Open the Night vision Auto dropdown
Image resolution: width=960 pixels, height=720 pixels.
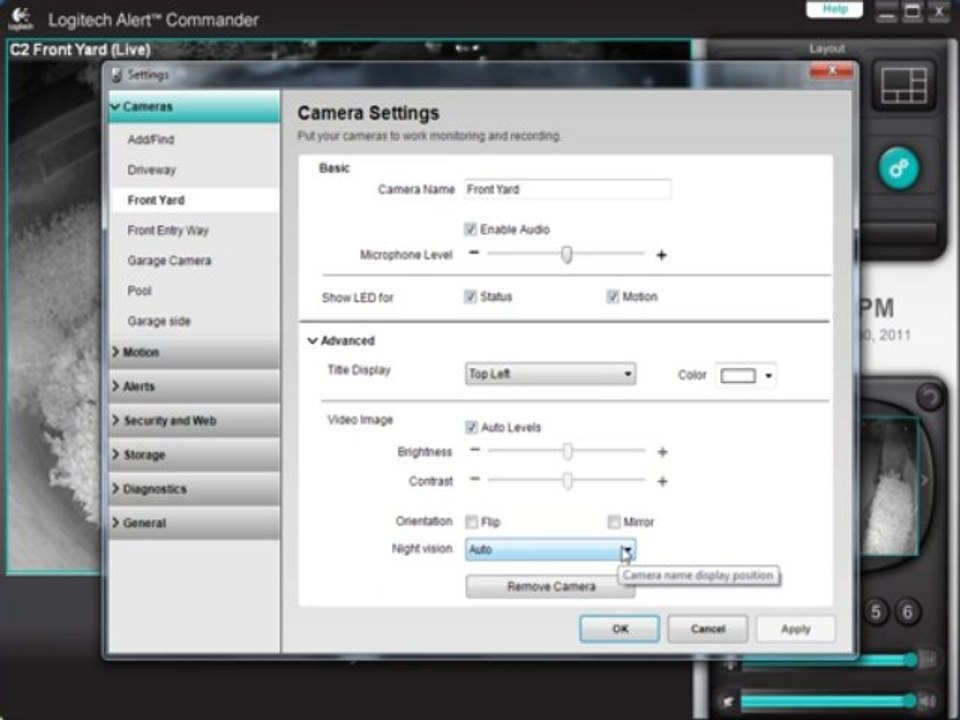point(550,549)
